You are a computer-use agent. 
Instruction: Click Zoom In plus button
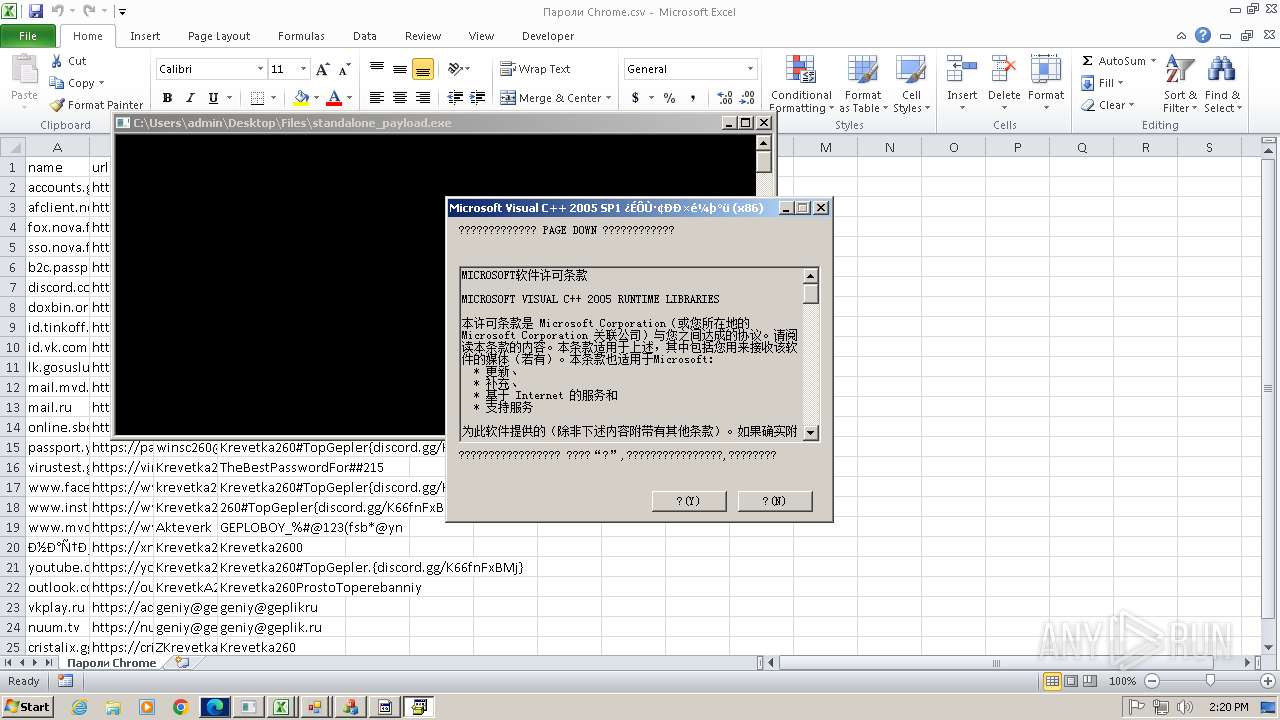pyautogui.click(x=1268, y=681)
